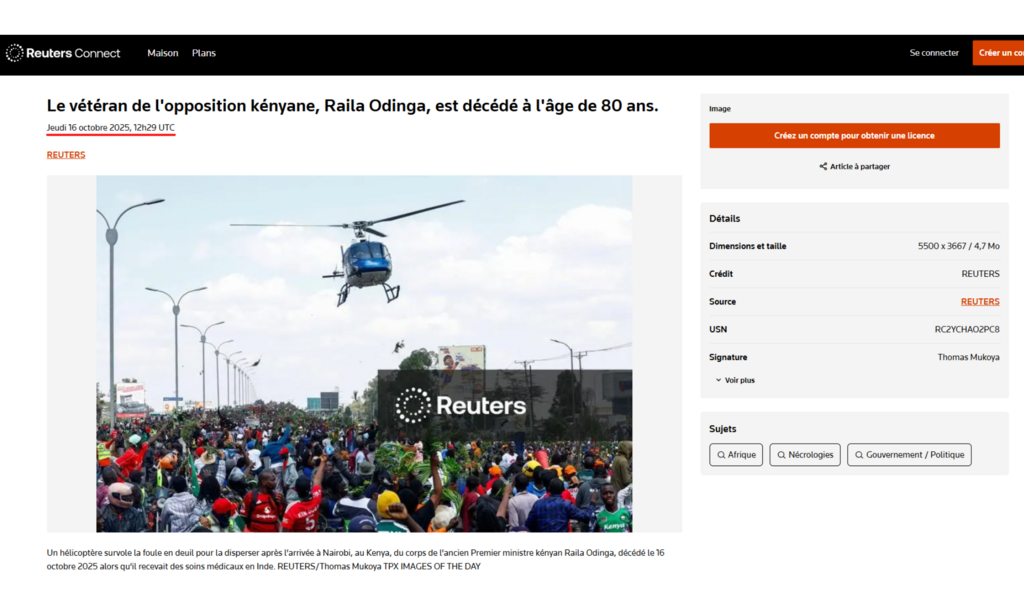
Task: Click 'Créez un compte pour obtenir une licence'
Action: click(x=853, y=134)
